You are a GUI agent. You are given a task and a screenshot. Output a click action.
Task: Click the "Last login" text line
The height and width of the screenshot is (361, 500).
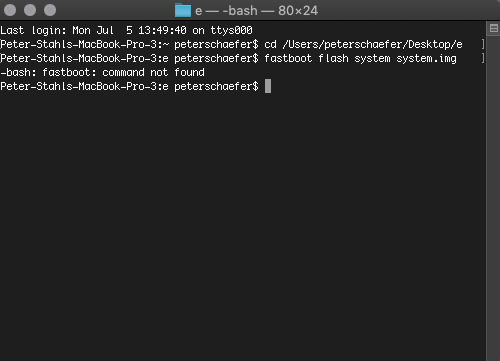pos(126,30)
